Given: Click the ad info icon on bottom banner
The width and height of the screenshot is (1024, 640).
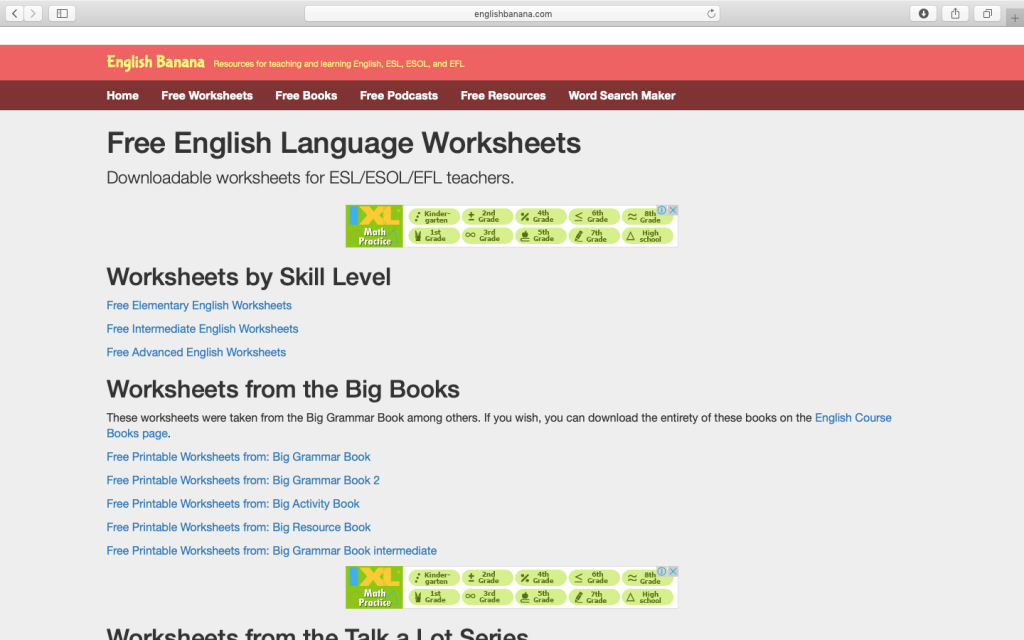Looking at the screenshot, I should click(x=662, y=571).
